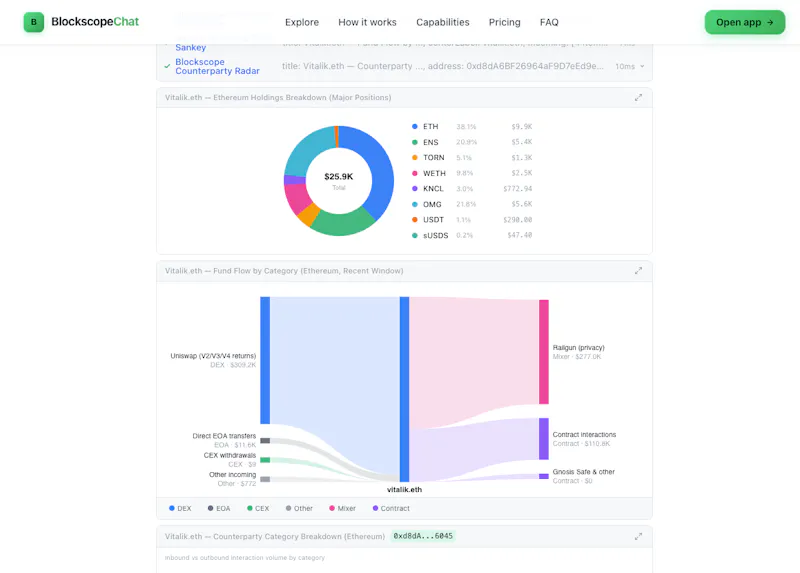Click the $25.9K total in donut center
This screenshot has width=800, height=573.
point(339,177)
